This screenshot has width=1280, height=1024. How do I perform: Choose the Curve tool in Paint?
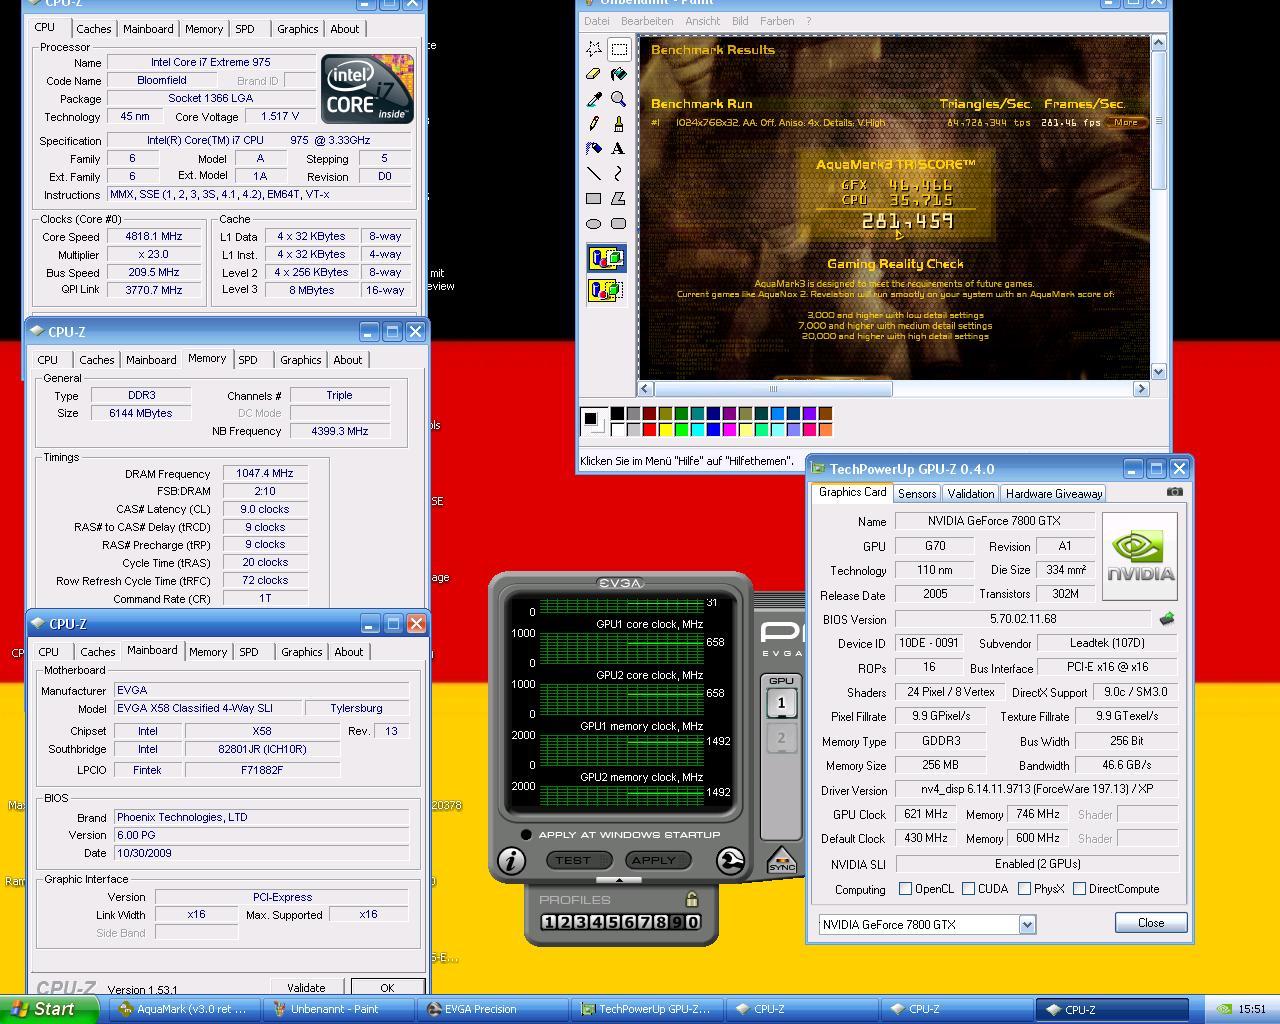[x=619, y=174]
